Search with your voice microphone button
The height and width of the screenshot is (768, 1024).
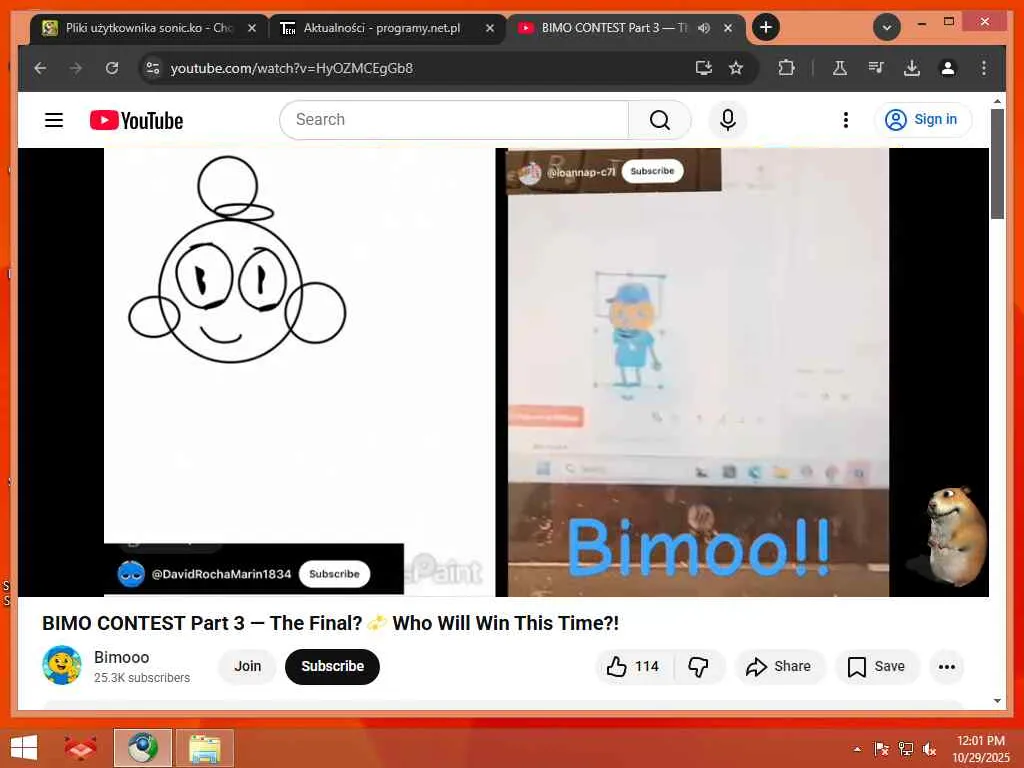click(728, 120)
